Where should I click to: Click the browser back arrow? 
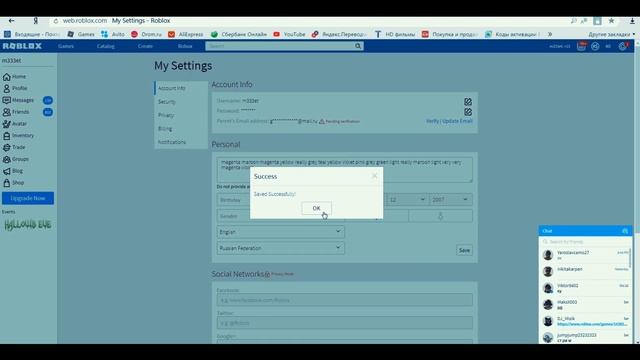11,21
